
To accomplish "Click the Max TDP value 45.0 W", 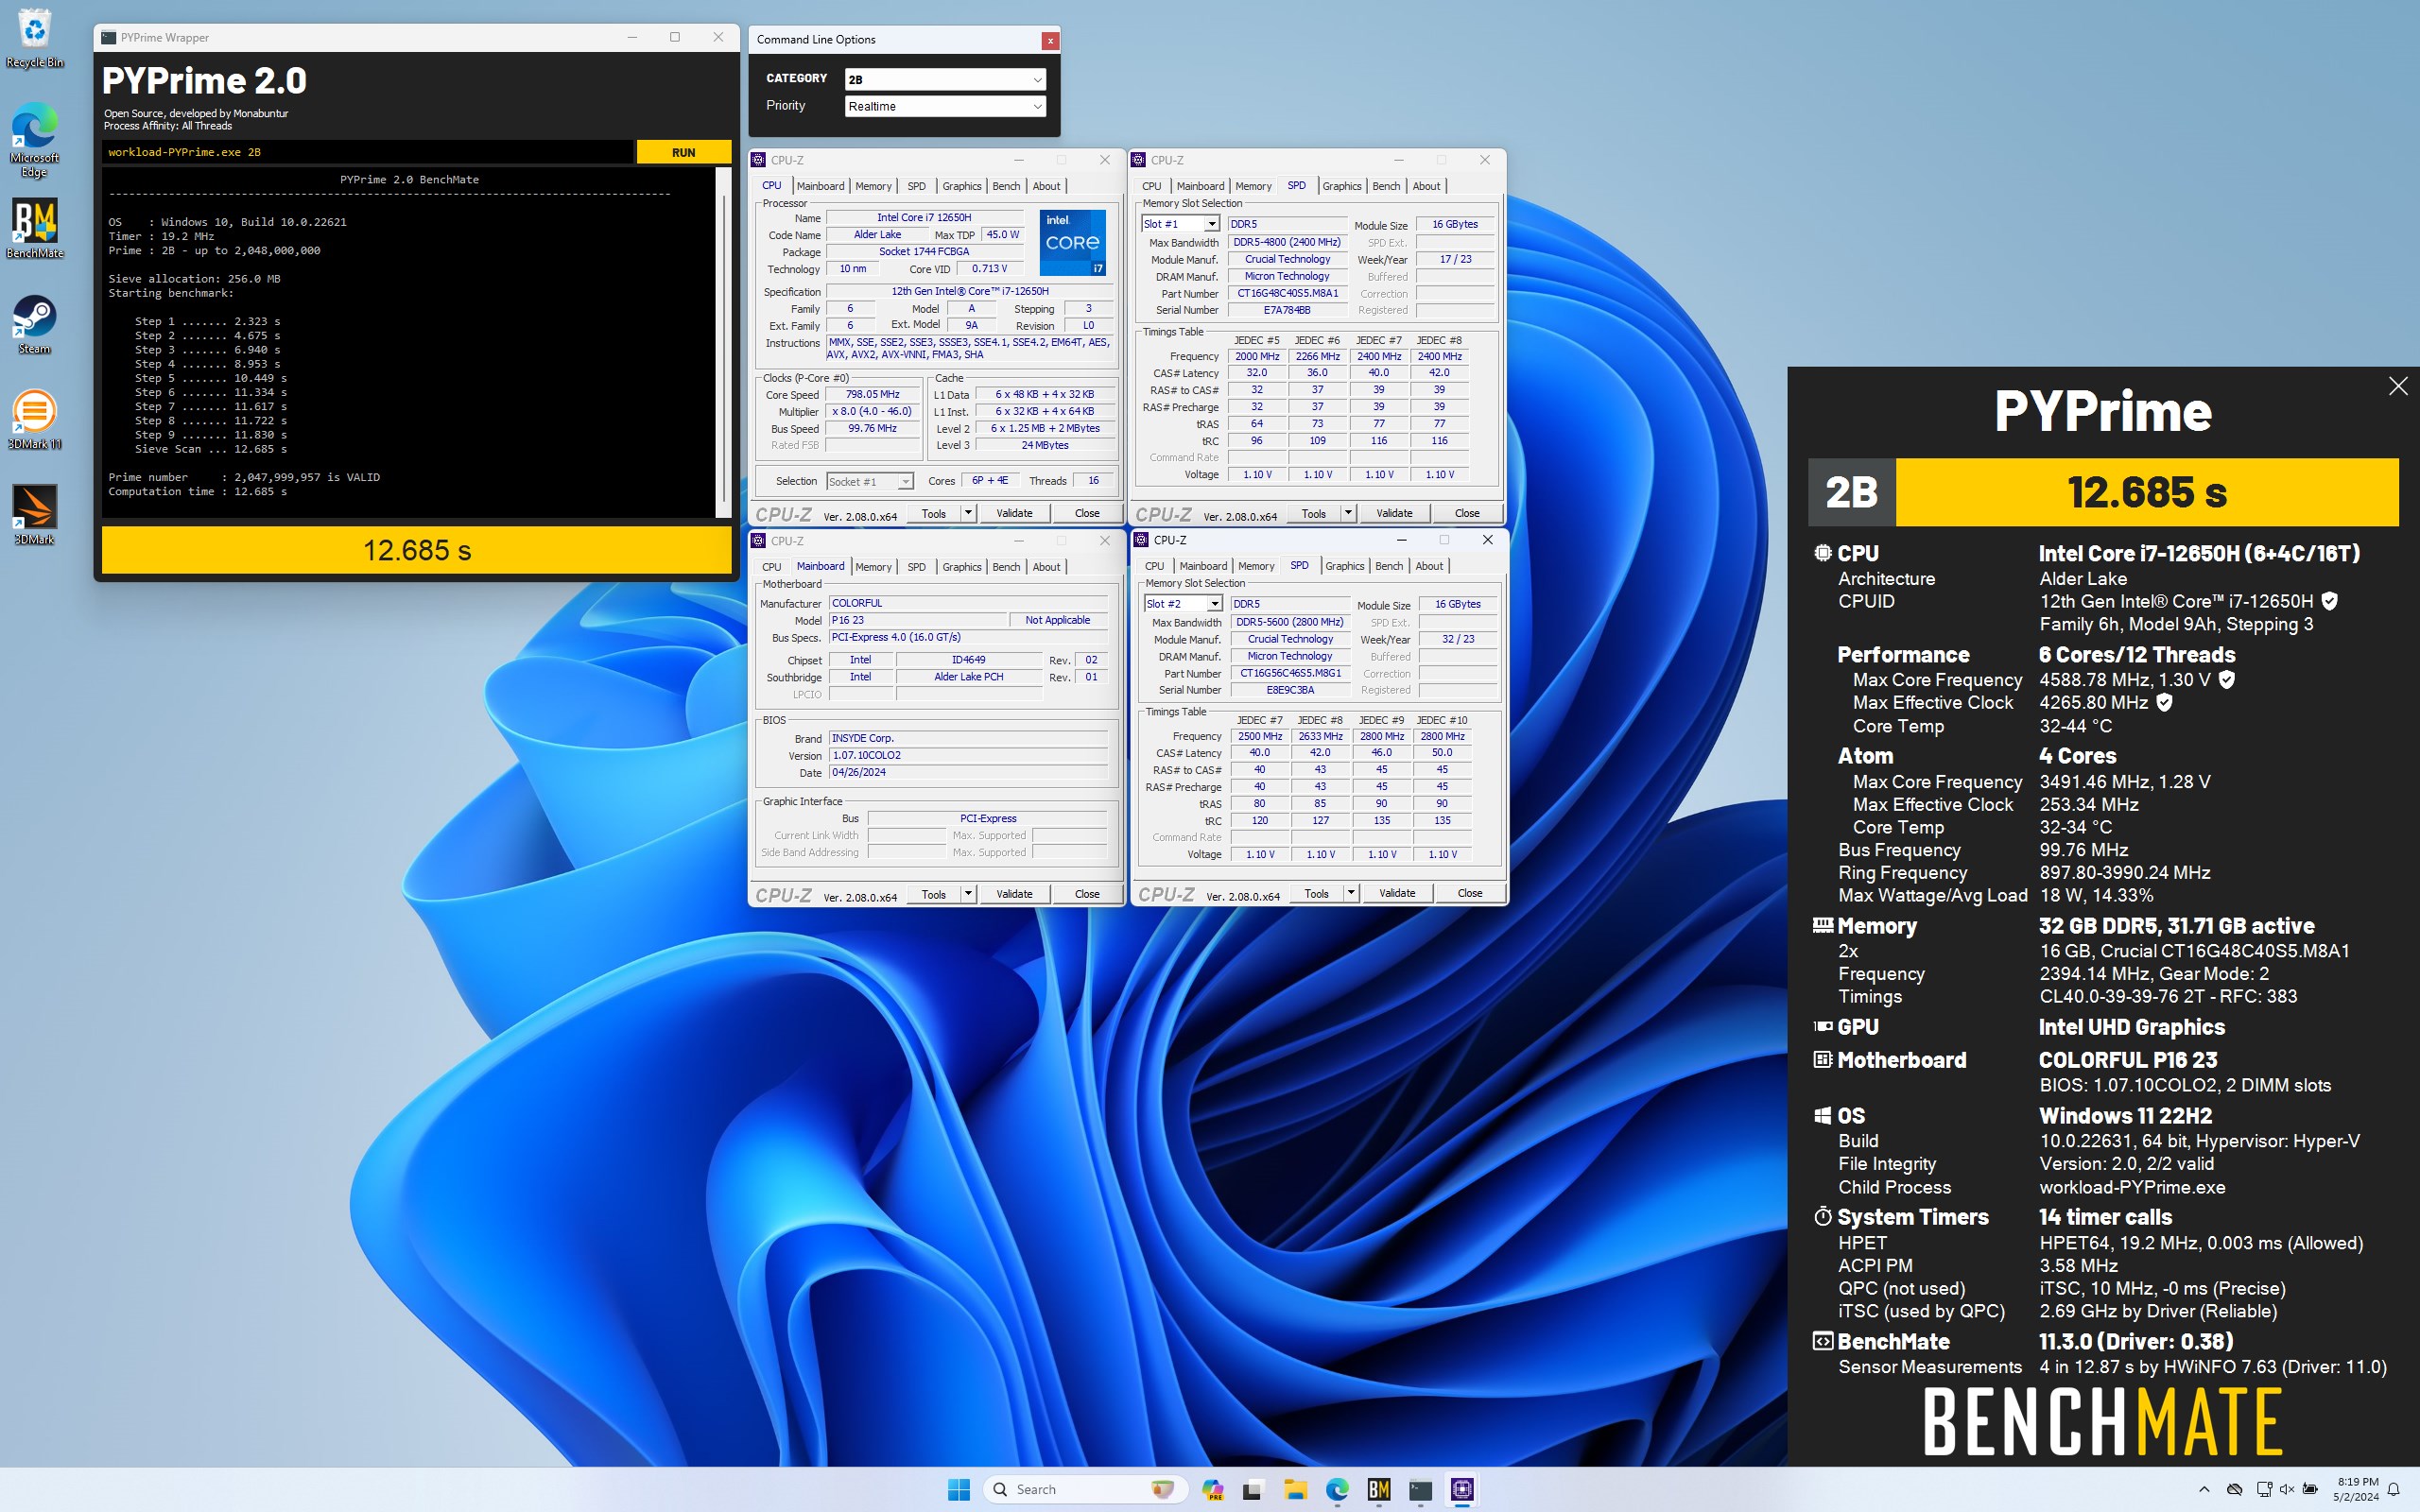I will pyautogui.click(x=1002, y=235).
